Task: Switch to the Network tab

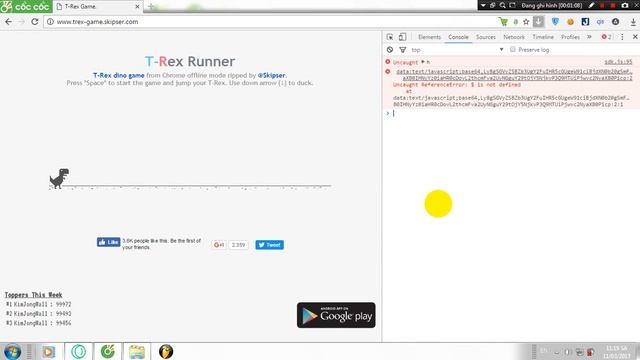Action: pyautogui.click(x=514, y=37)
